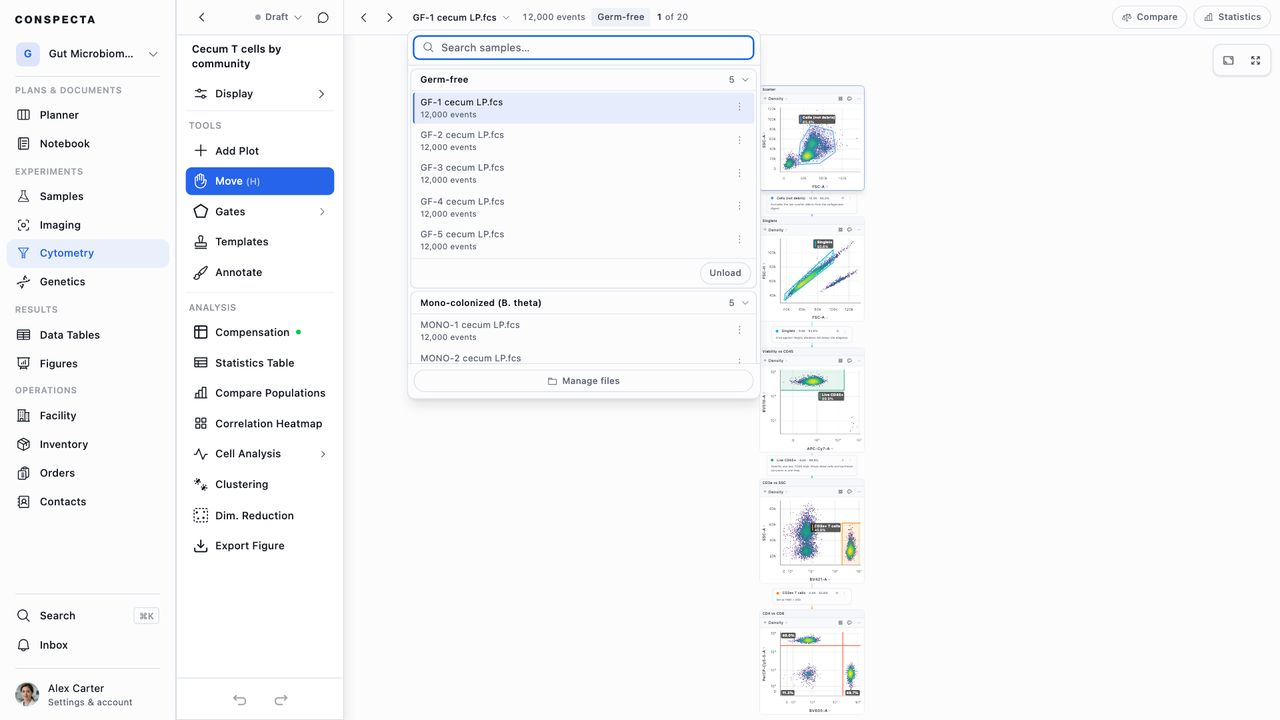Pick the Annotate brush tool
This screenshot has height=720, width=1280.
[260, 272]
